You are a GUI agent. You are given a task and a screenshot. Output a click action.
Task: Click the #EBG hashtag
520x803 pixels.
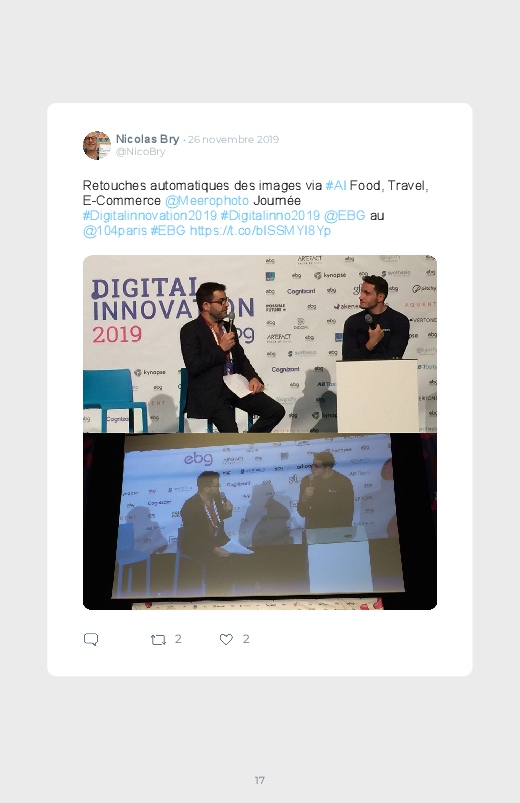168,230
